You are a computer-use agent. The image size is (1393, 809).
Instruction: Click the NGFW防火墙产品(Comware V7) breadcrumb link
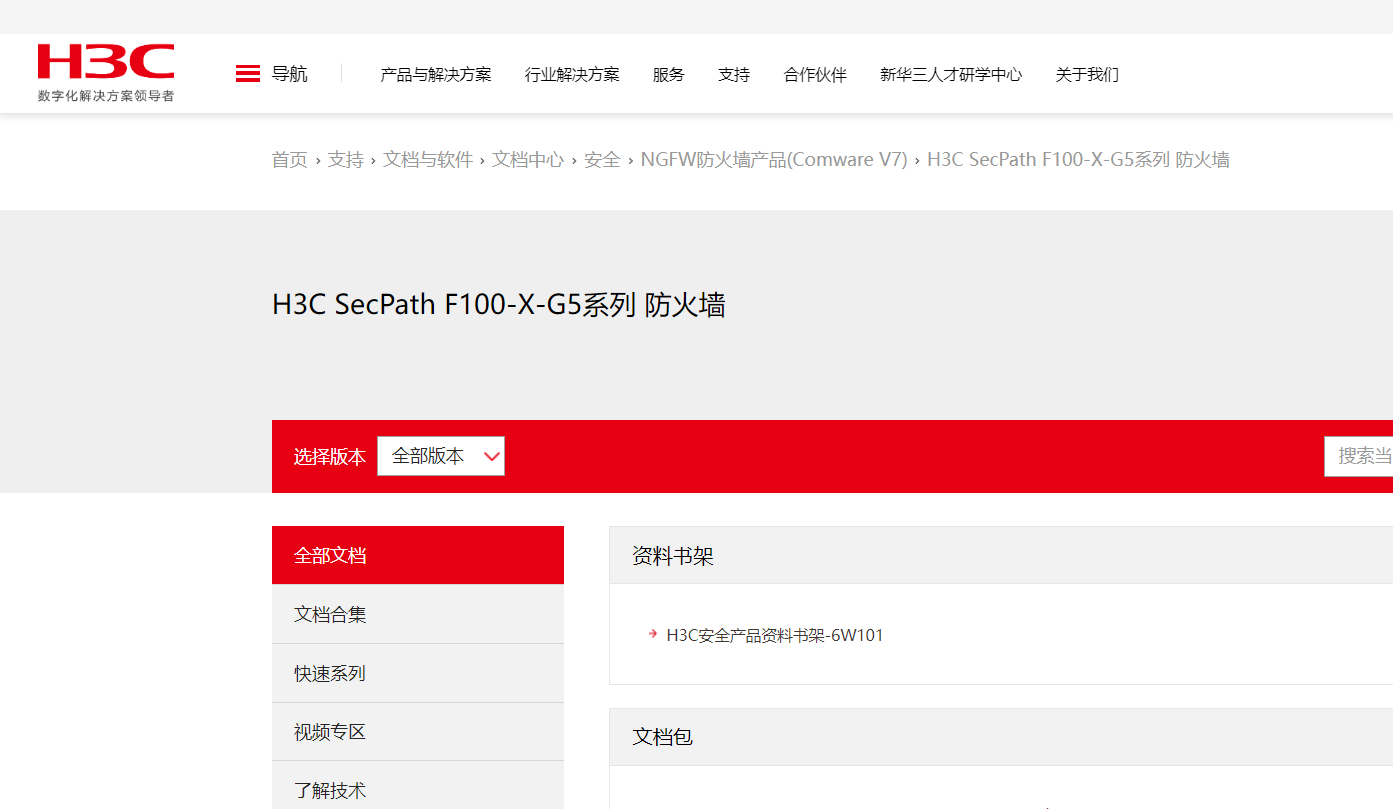tap(774, 160)
